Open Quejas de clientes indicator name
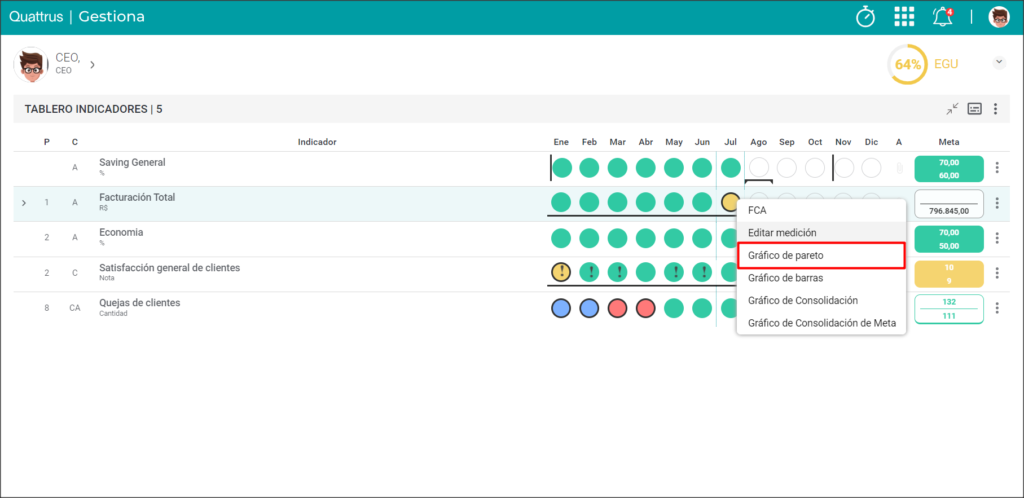 coord(140,303)
